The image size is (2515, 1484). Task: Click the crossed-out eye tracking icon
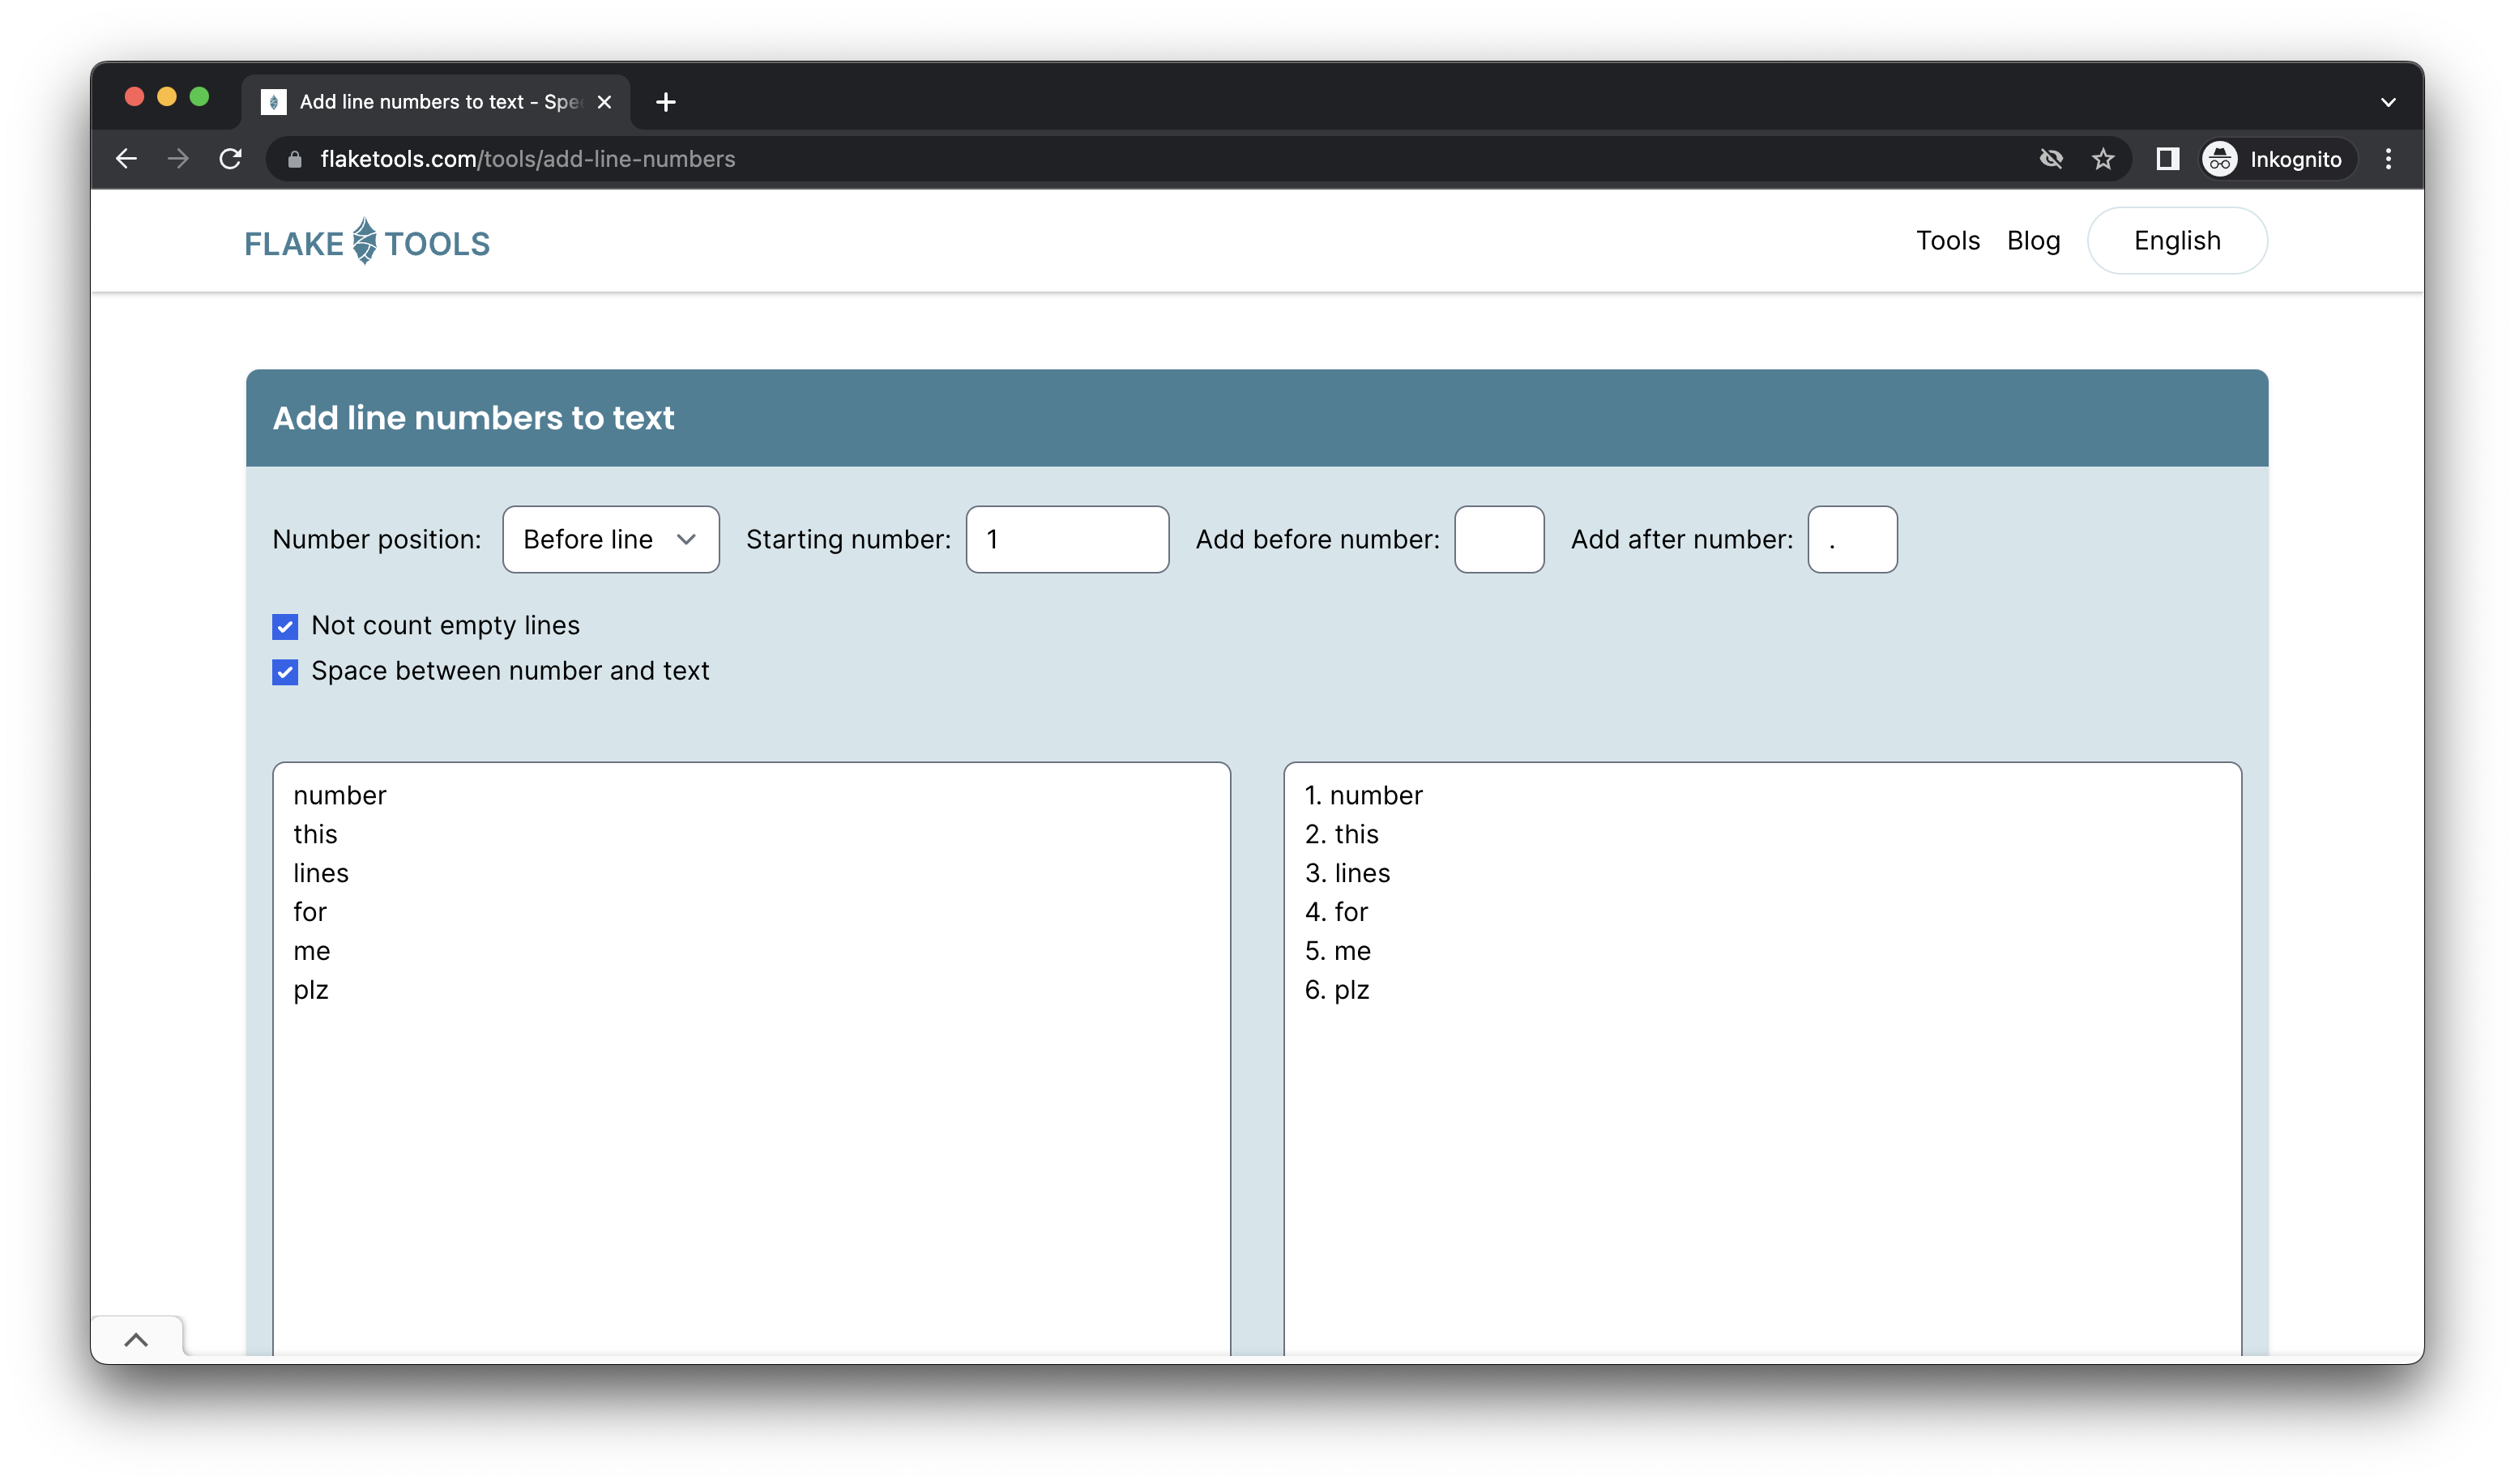2051,159
